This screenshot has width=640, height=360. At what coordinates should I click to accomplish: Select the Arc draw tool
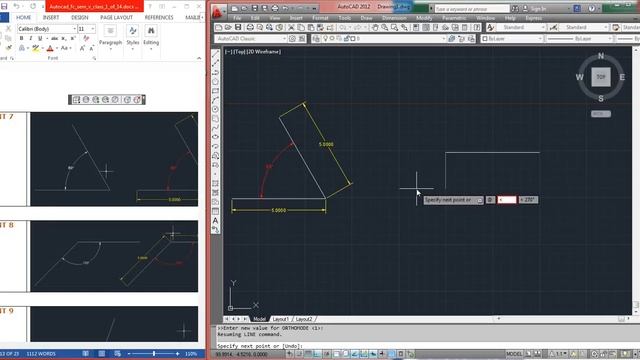pos(216,100)
